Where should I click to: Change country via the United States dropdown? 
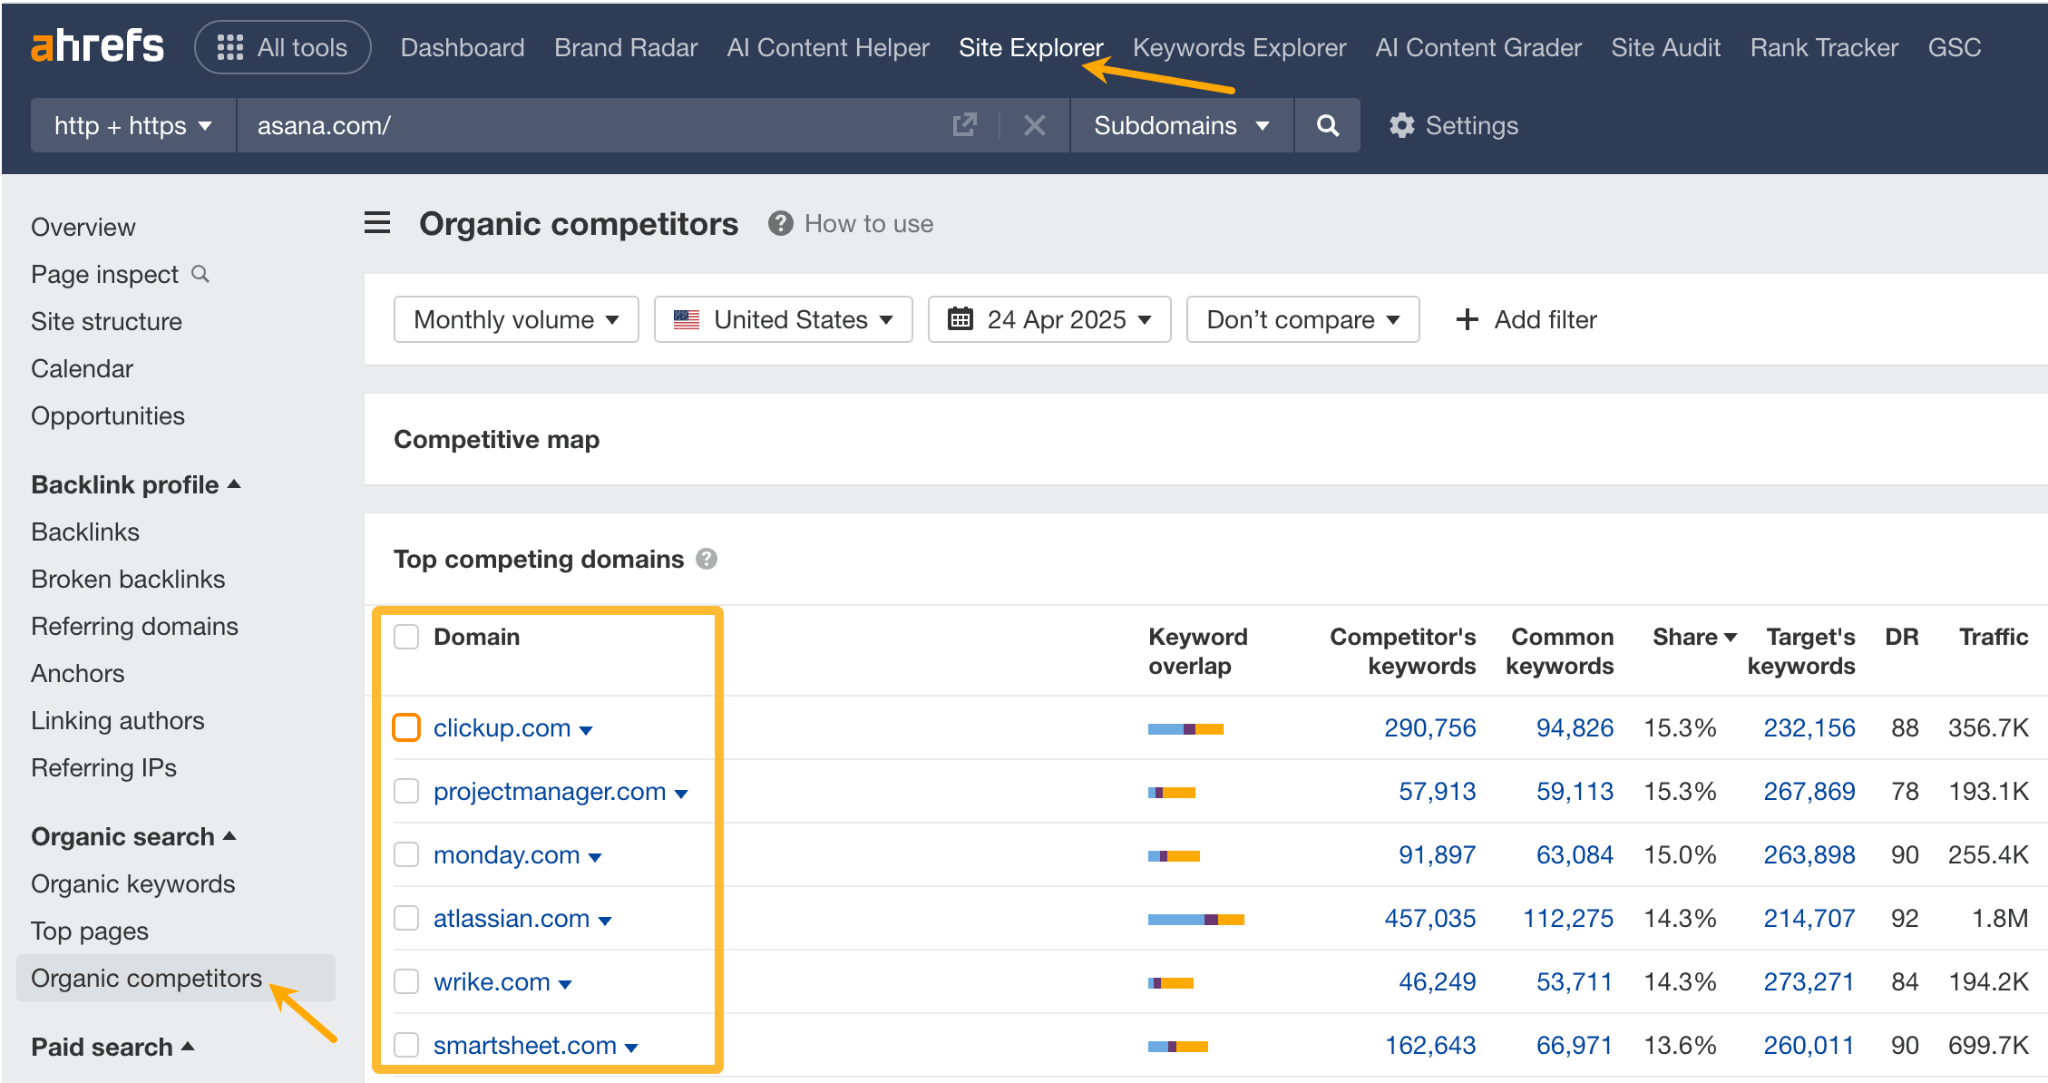pyautogui.click(x=783, y=319)
